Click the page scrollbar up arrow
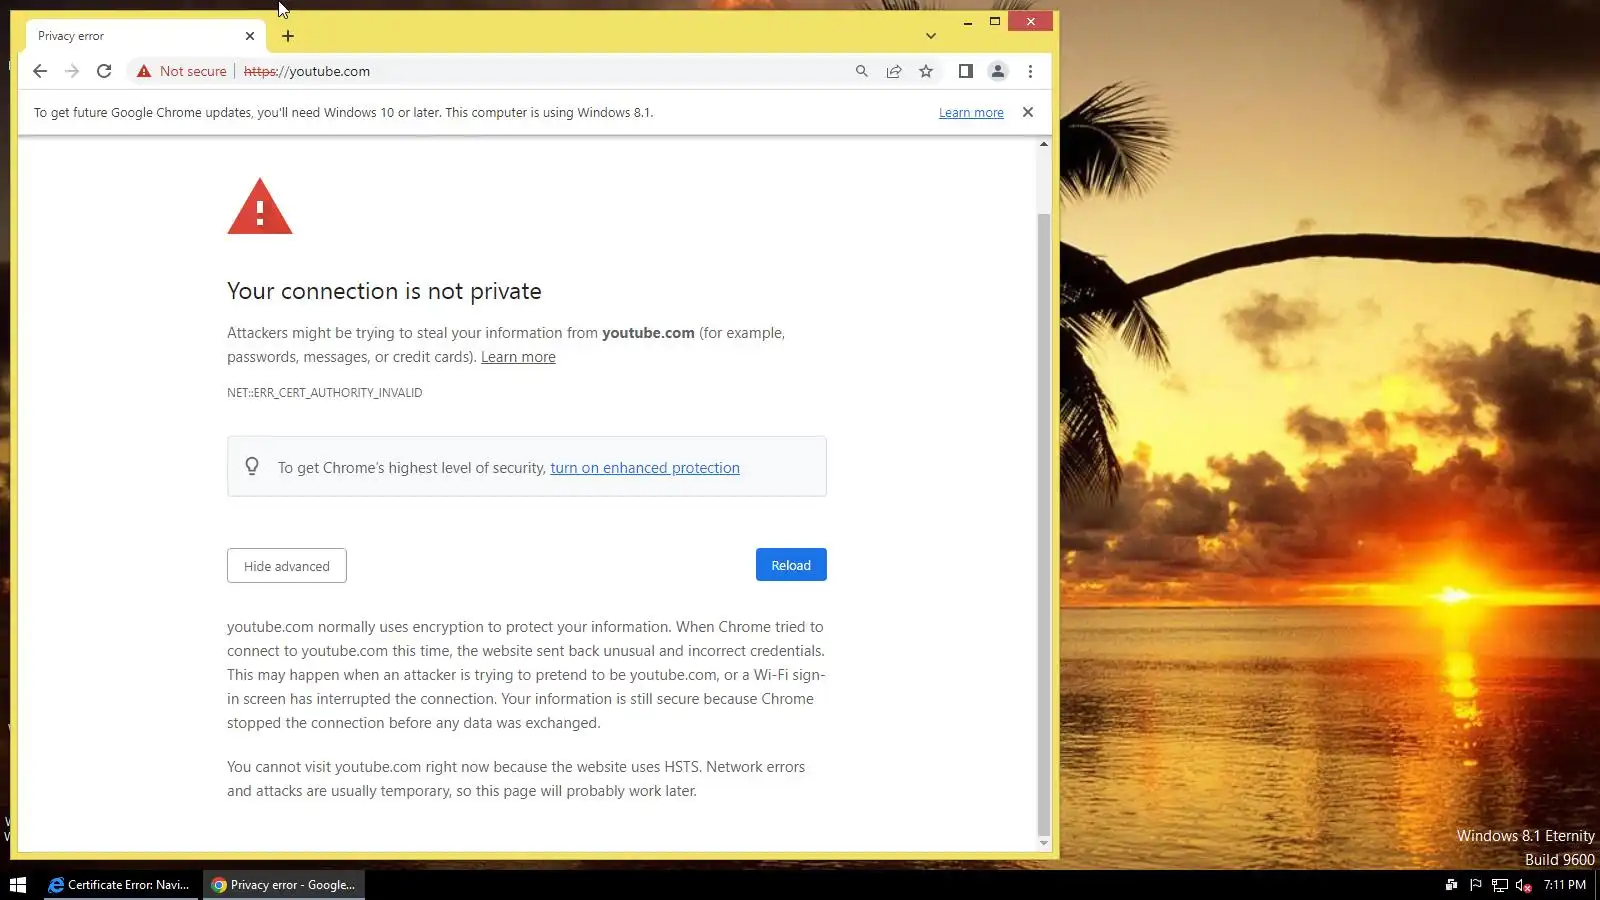The height and width of the screenshot is (900, 1600). (1044, 144)
